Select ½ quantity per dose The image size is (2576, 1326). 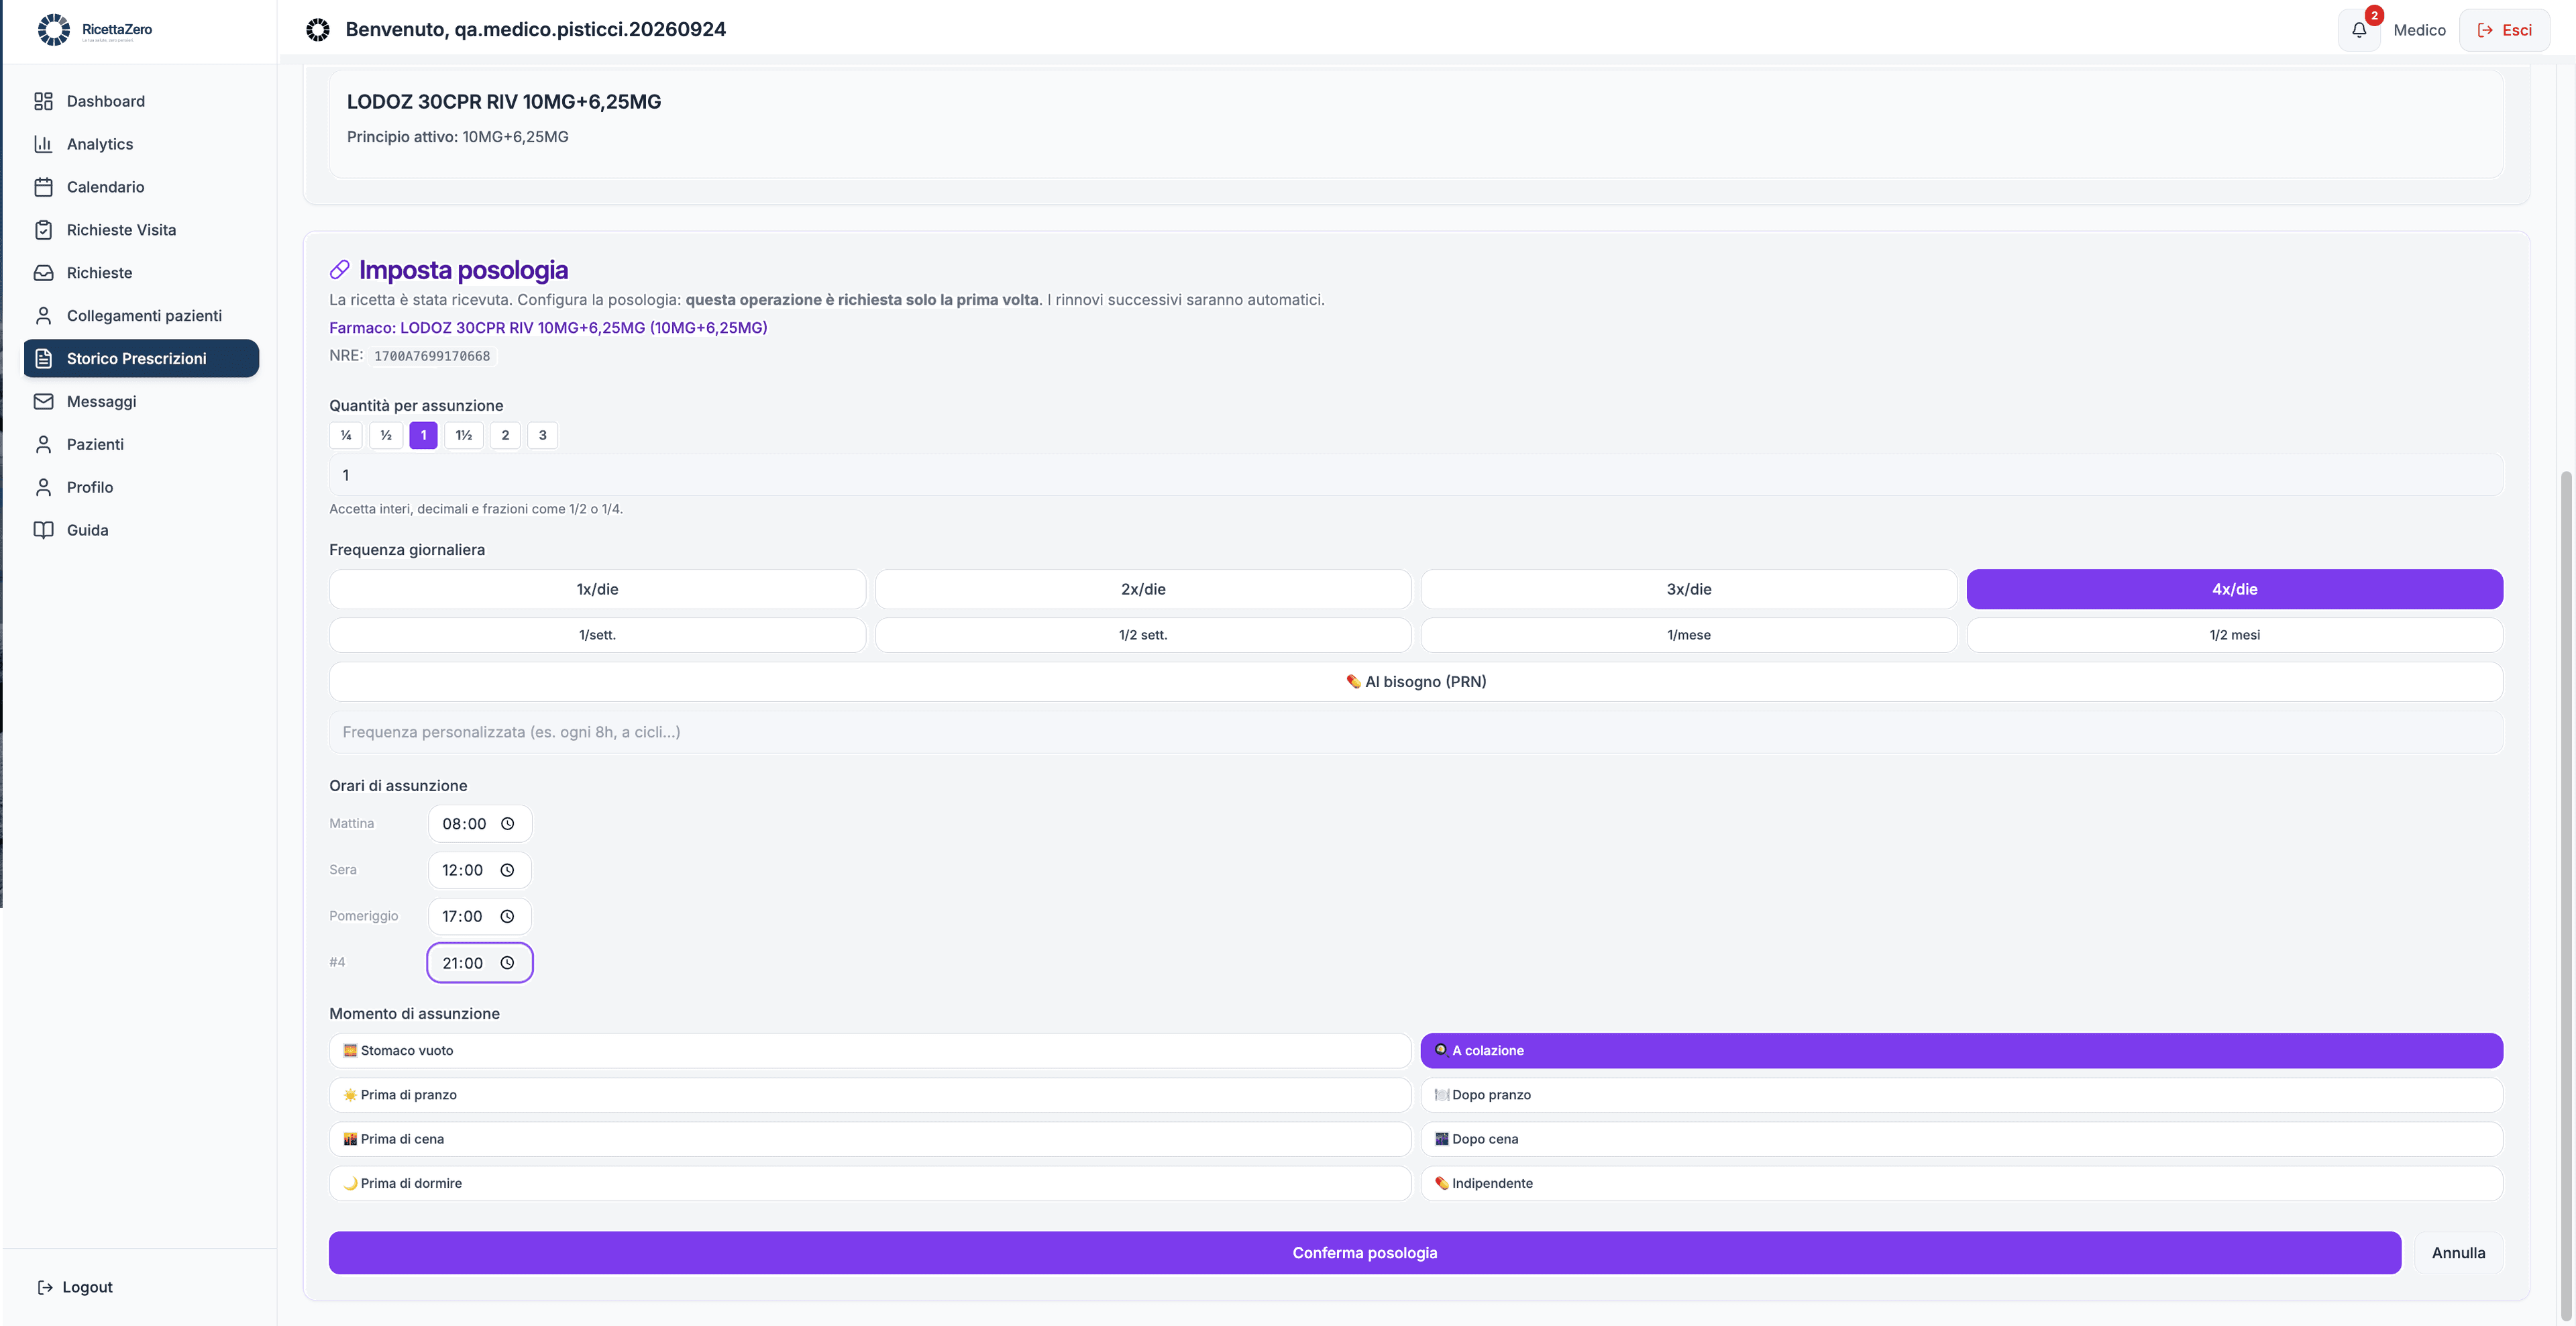(386, 435)
